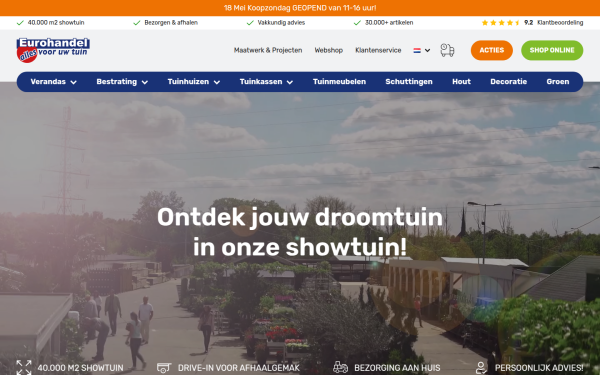The width and height of the screenshot is (600, 375).
Task: Click the expand arrows icon beside 40.000 M2 SHOWTUIN
Action: (24, 368)
